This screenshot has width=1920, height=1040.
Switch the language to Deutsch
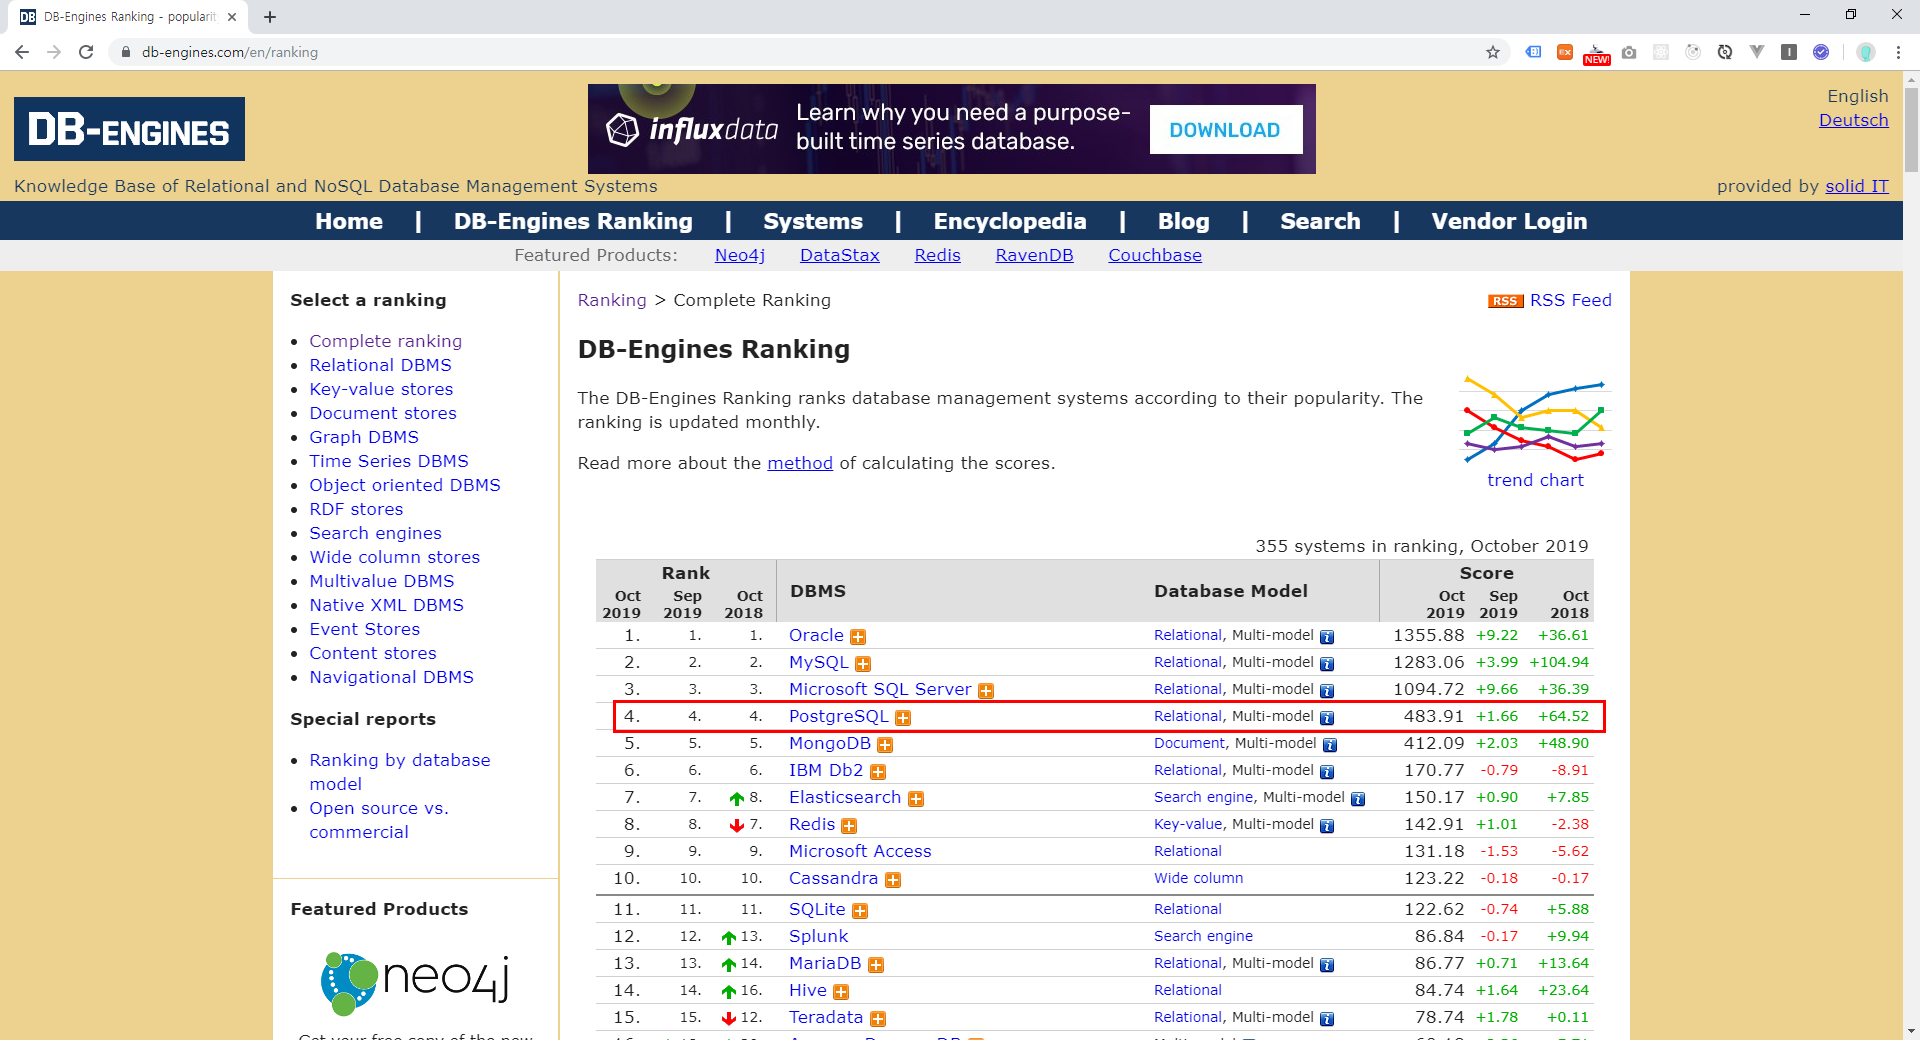click(1853, 120)
